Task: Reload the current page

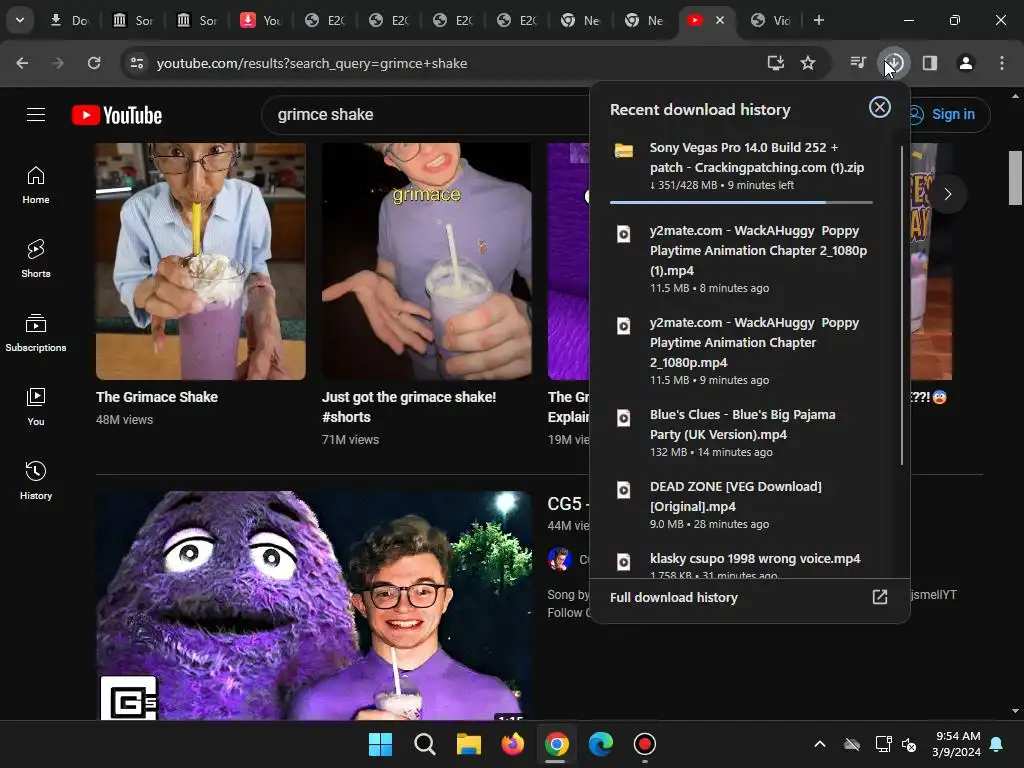Action: pos(94,63)
